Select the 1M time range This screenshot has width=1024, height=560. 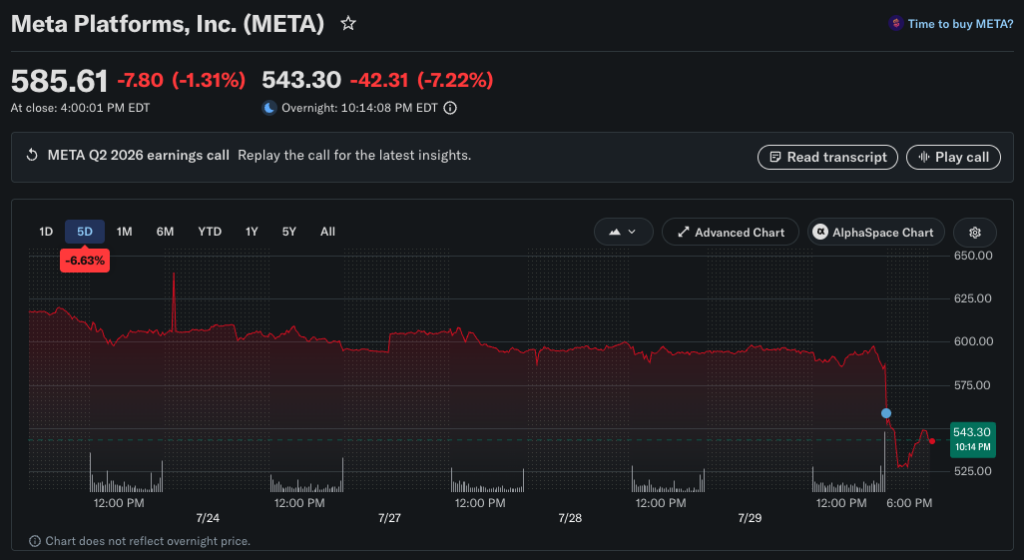click(124, 232)
